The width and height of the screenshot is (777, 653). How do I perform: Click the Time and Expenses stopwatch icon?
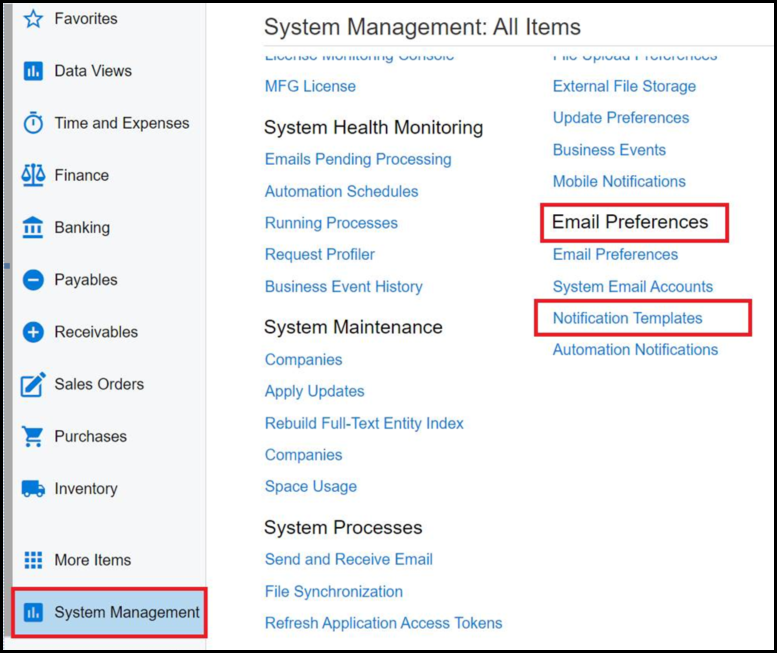click(x=33, y=123)
